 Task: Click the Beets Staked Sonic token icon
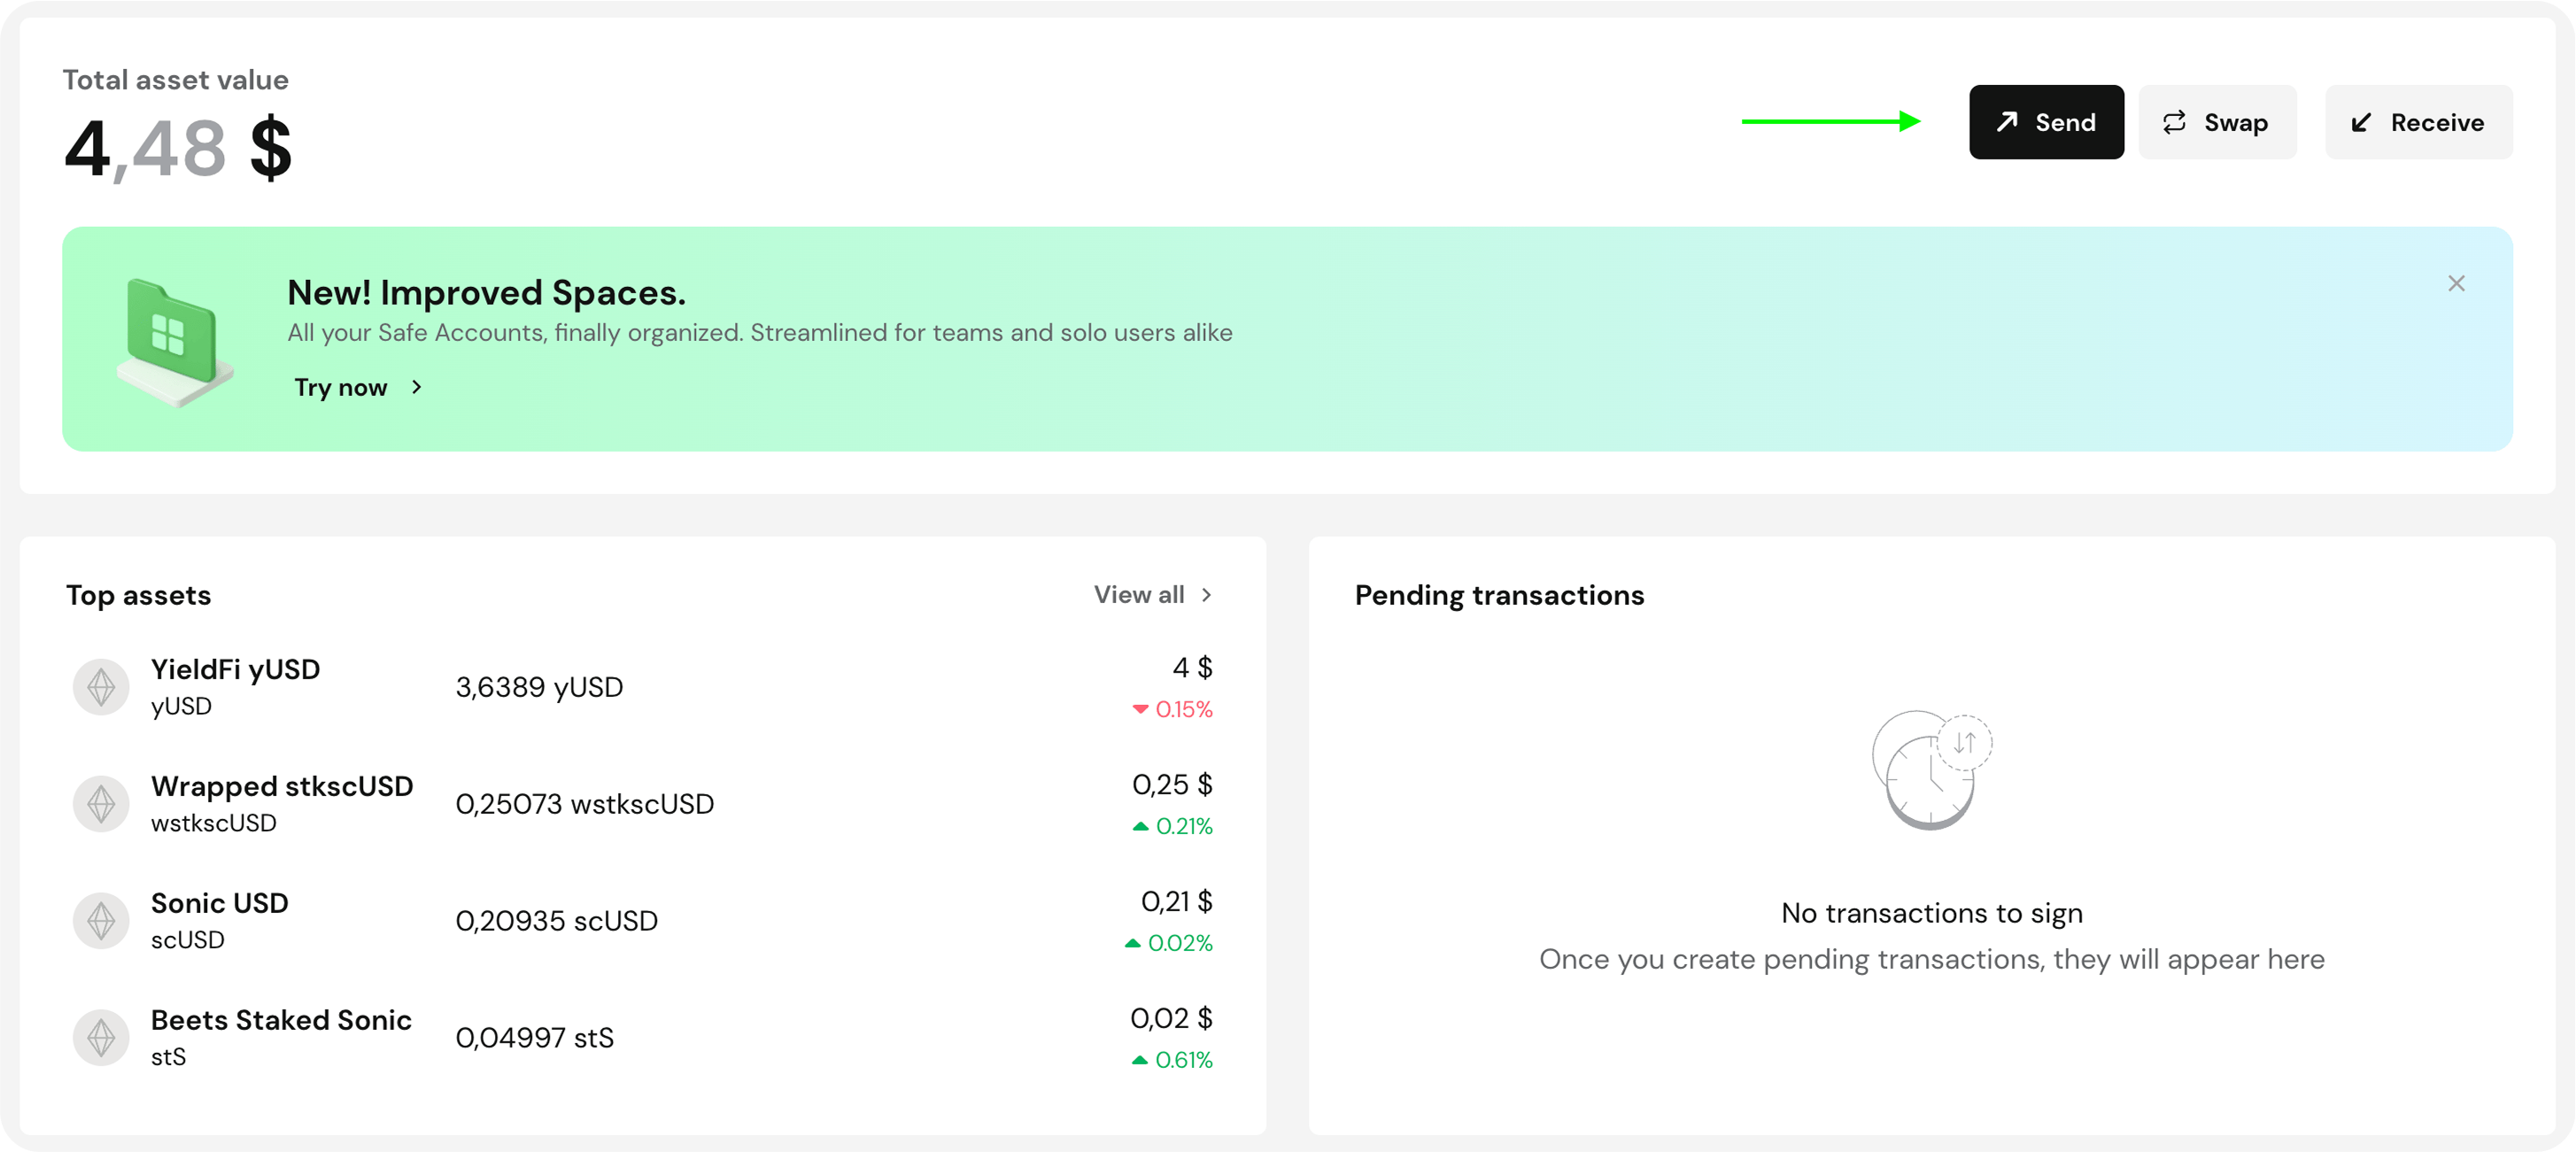pos(101,1038)
